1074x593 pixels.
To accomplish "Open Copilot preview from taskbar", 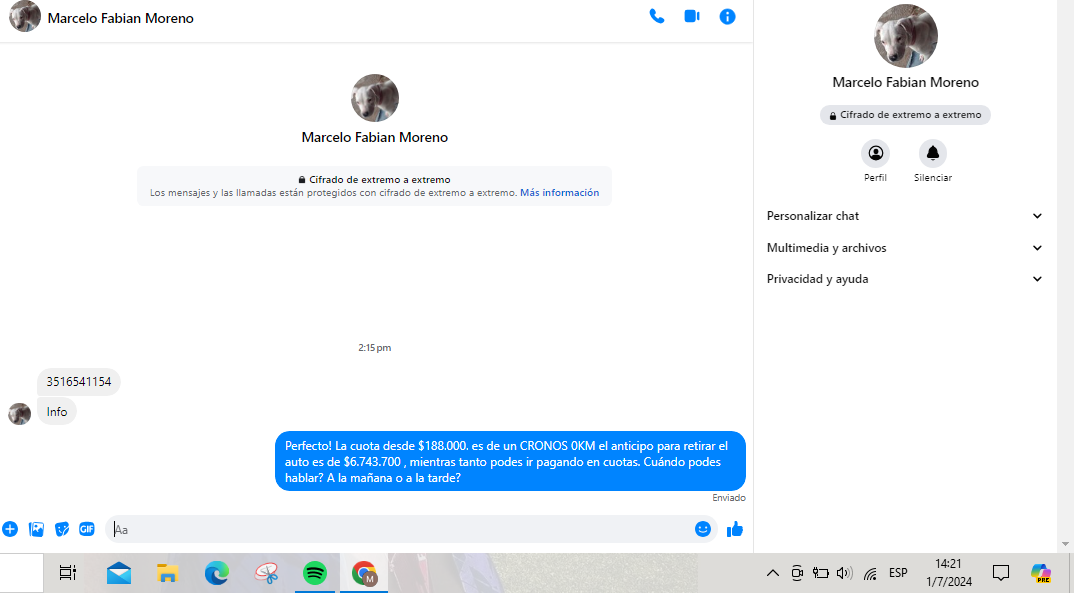I will pos(1041,573).
